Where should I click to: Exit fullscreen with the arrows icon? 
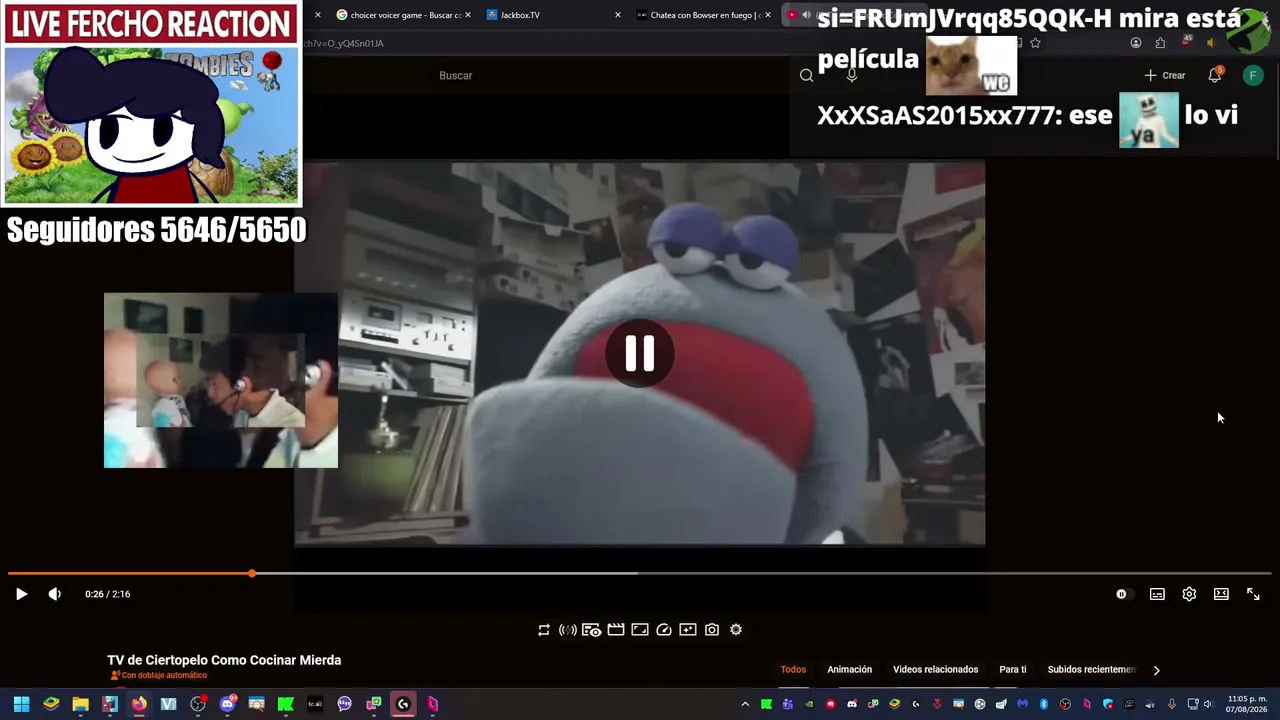pyautogui.click(x=1253, y=594)
